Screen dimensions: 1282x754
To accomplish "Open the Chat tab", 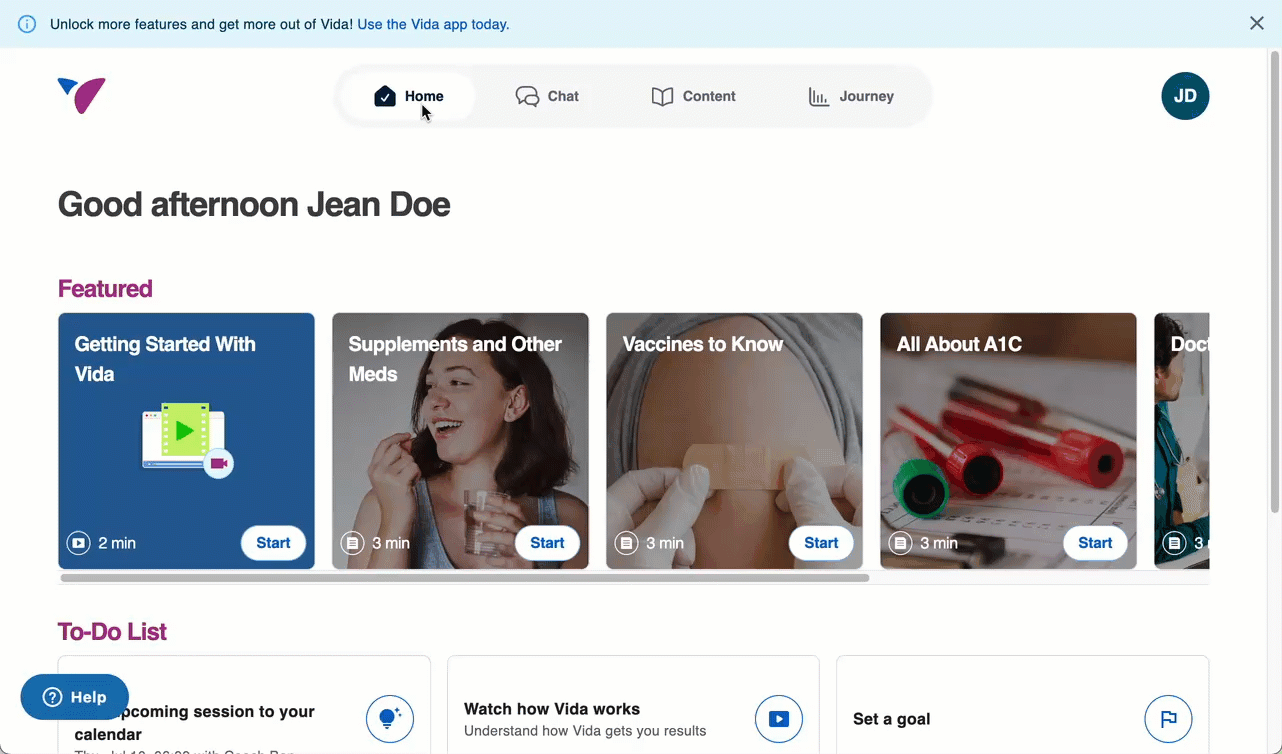I will point(547,96).
